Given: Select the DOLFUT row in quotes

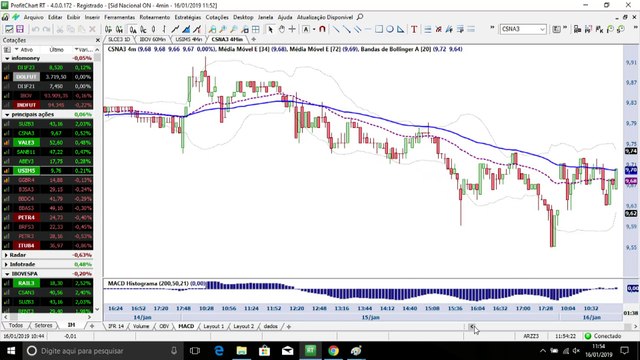Looking at the screenshot, I should click(x=47, y=77).
